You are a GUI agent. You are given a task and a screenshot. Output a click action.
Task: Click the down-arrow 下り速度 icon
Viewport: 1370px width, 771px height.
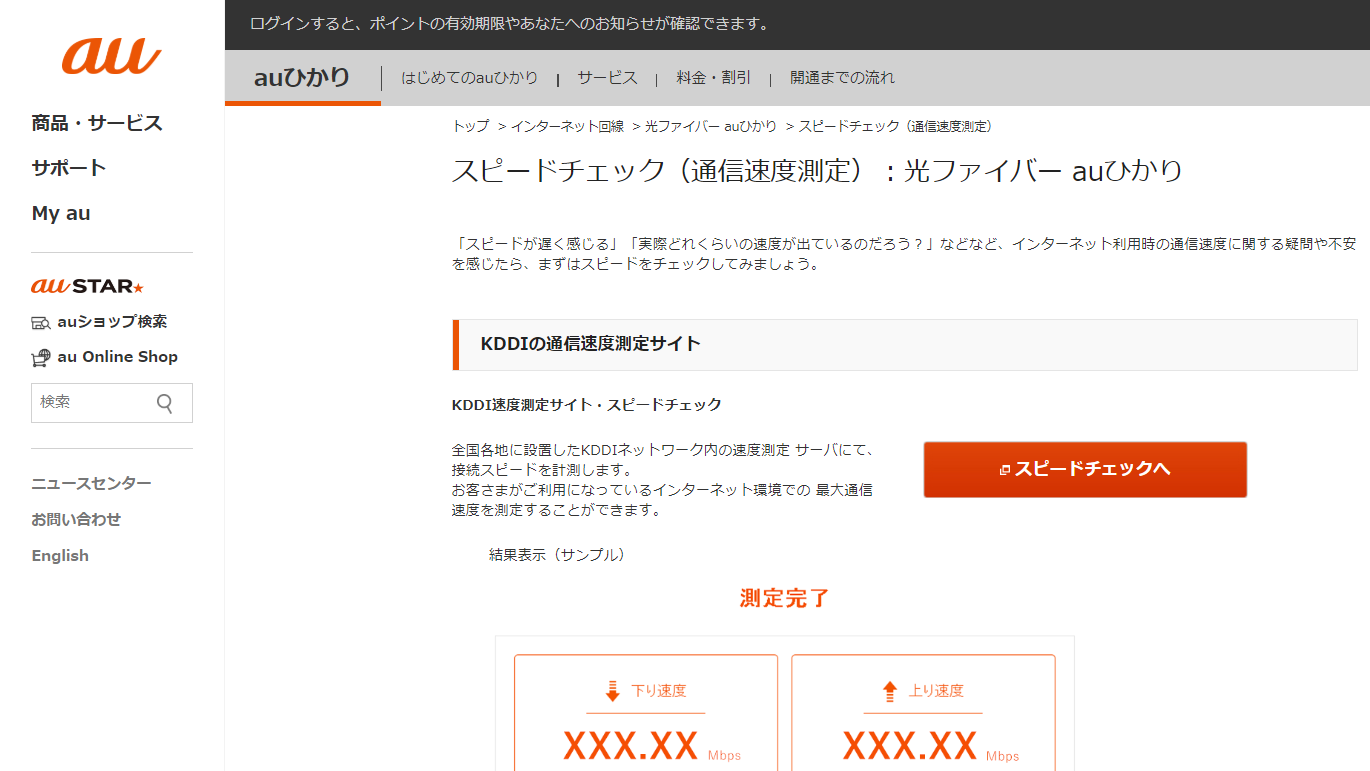(613, 691)
